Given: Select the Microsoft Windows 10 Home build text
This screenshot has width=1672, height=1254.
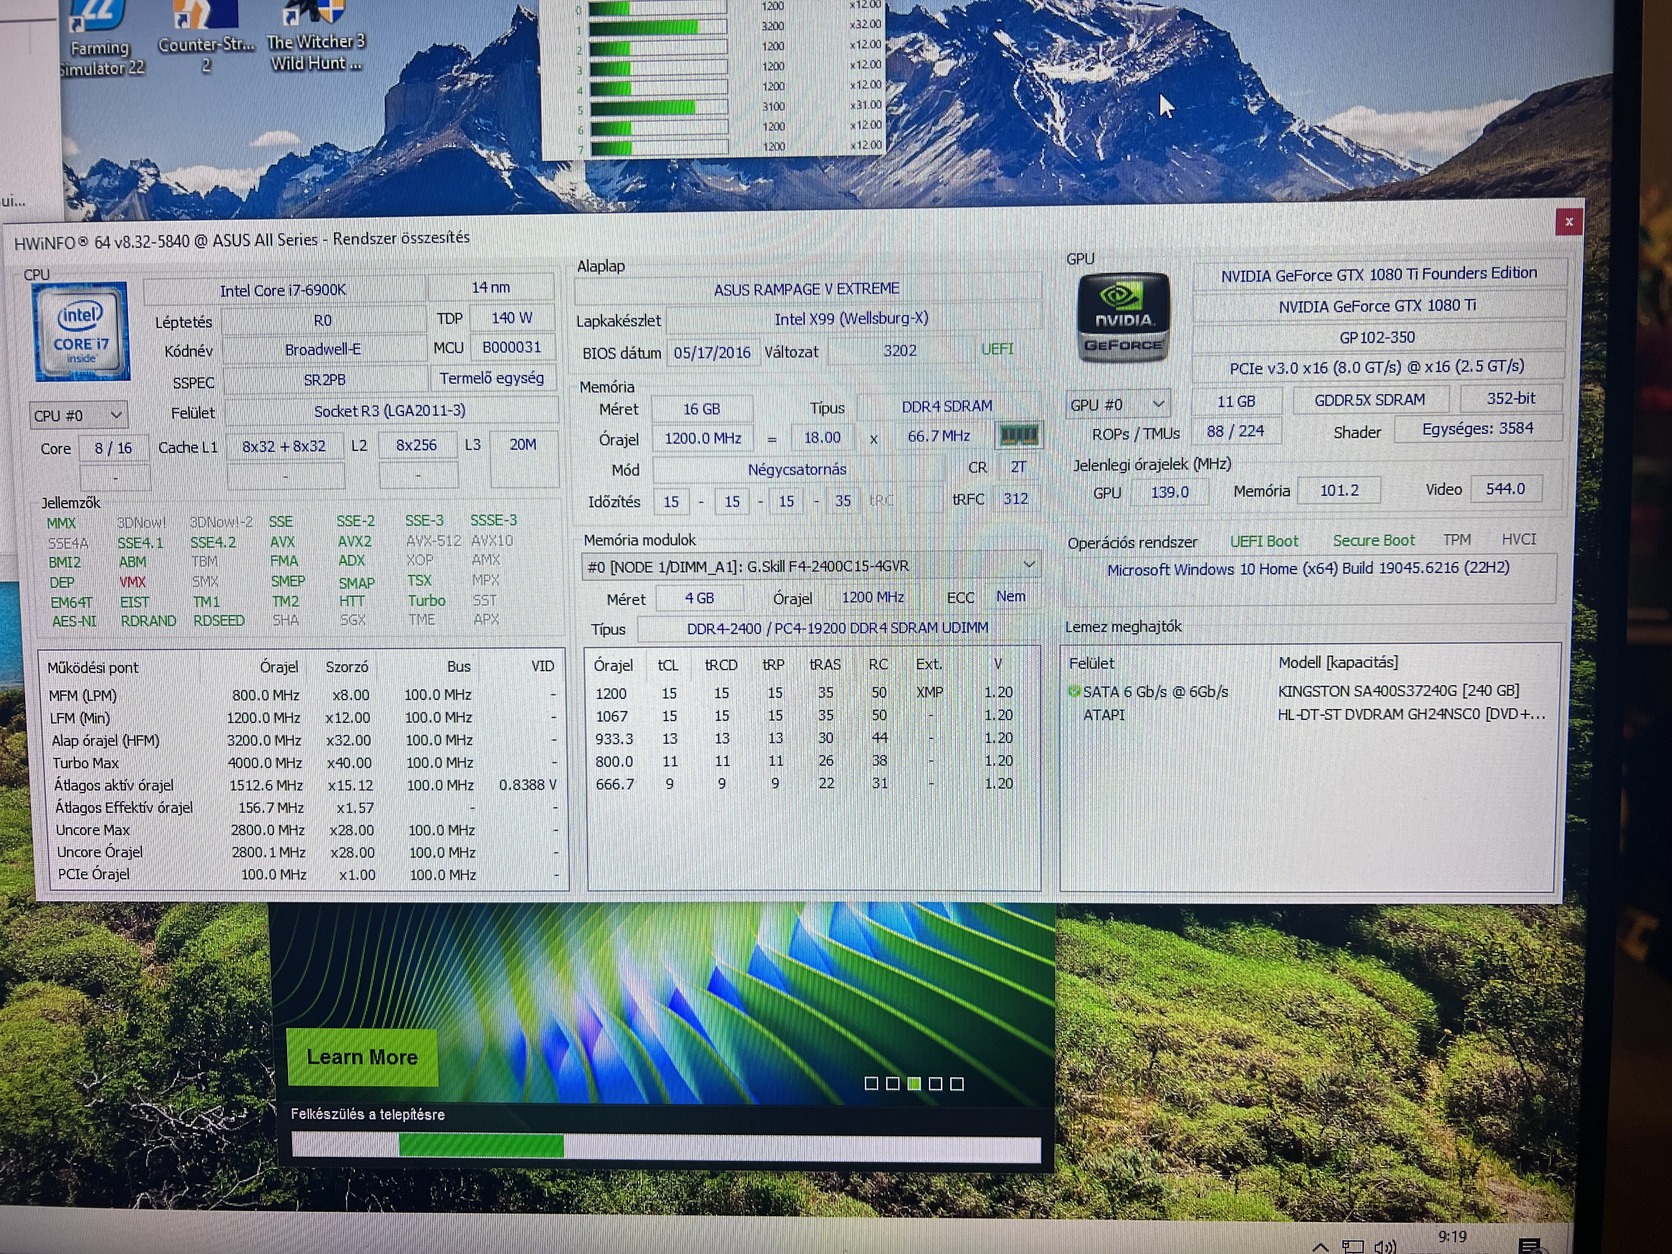Looking at the screenshot, I should (x=1308, y=569).
